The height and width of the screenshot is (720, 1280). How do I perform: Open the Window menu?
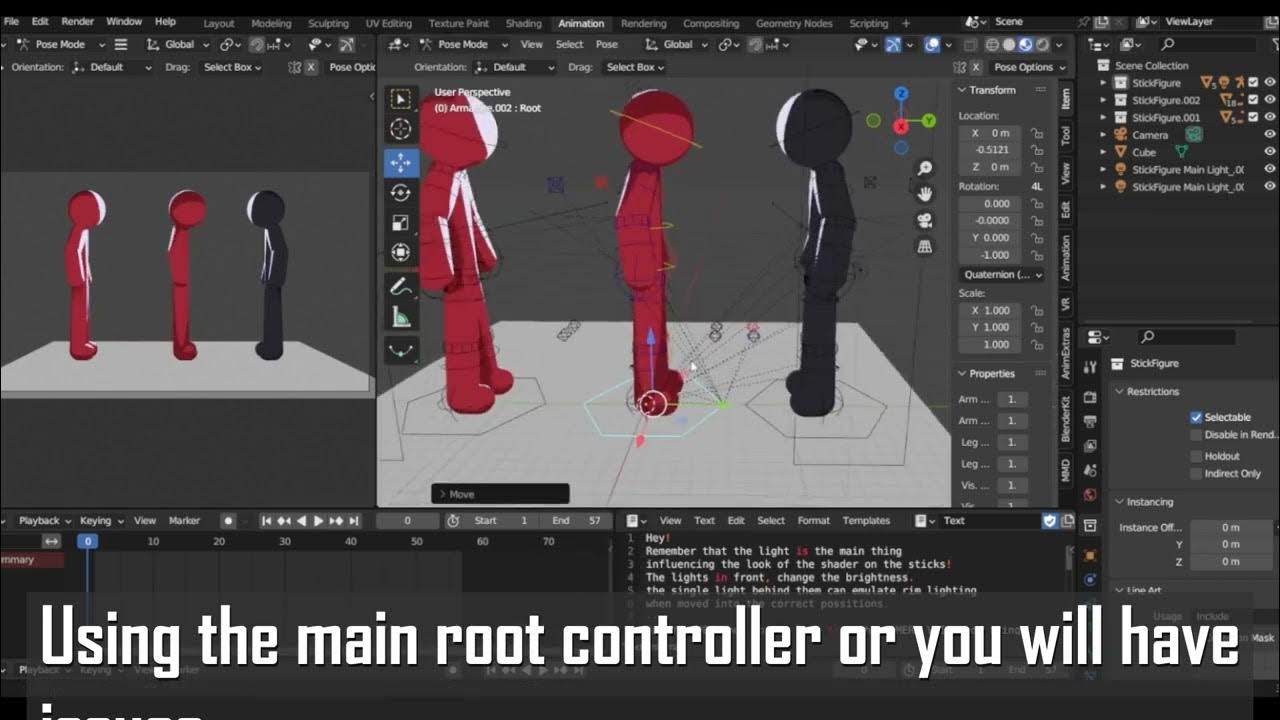(124, 21)
